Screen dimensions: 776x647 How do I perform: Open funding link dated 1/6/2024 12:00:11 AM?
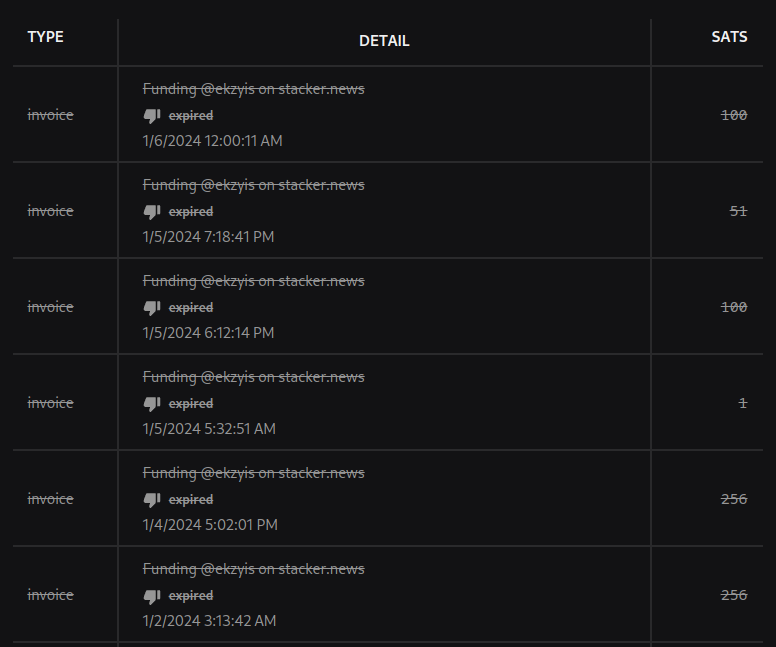[x=253, y=89]
